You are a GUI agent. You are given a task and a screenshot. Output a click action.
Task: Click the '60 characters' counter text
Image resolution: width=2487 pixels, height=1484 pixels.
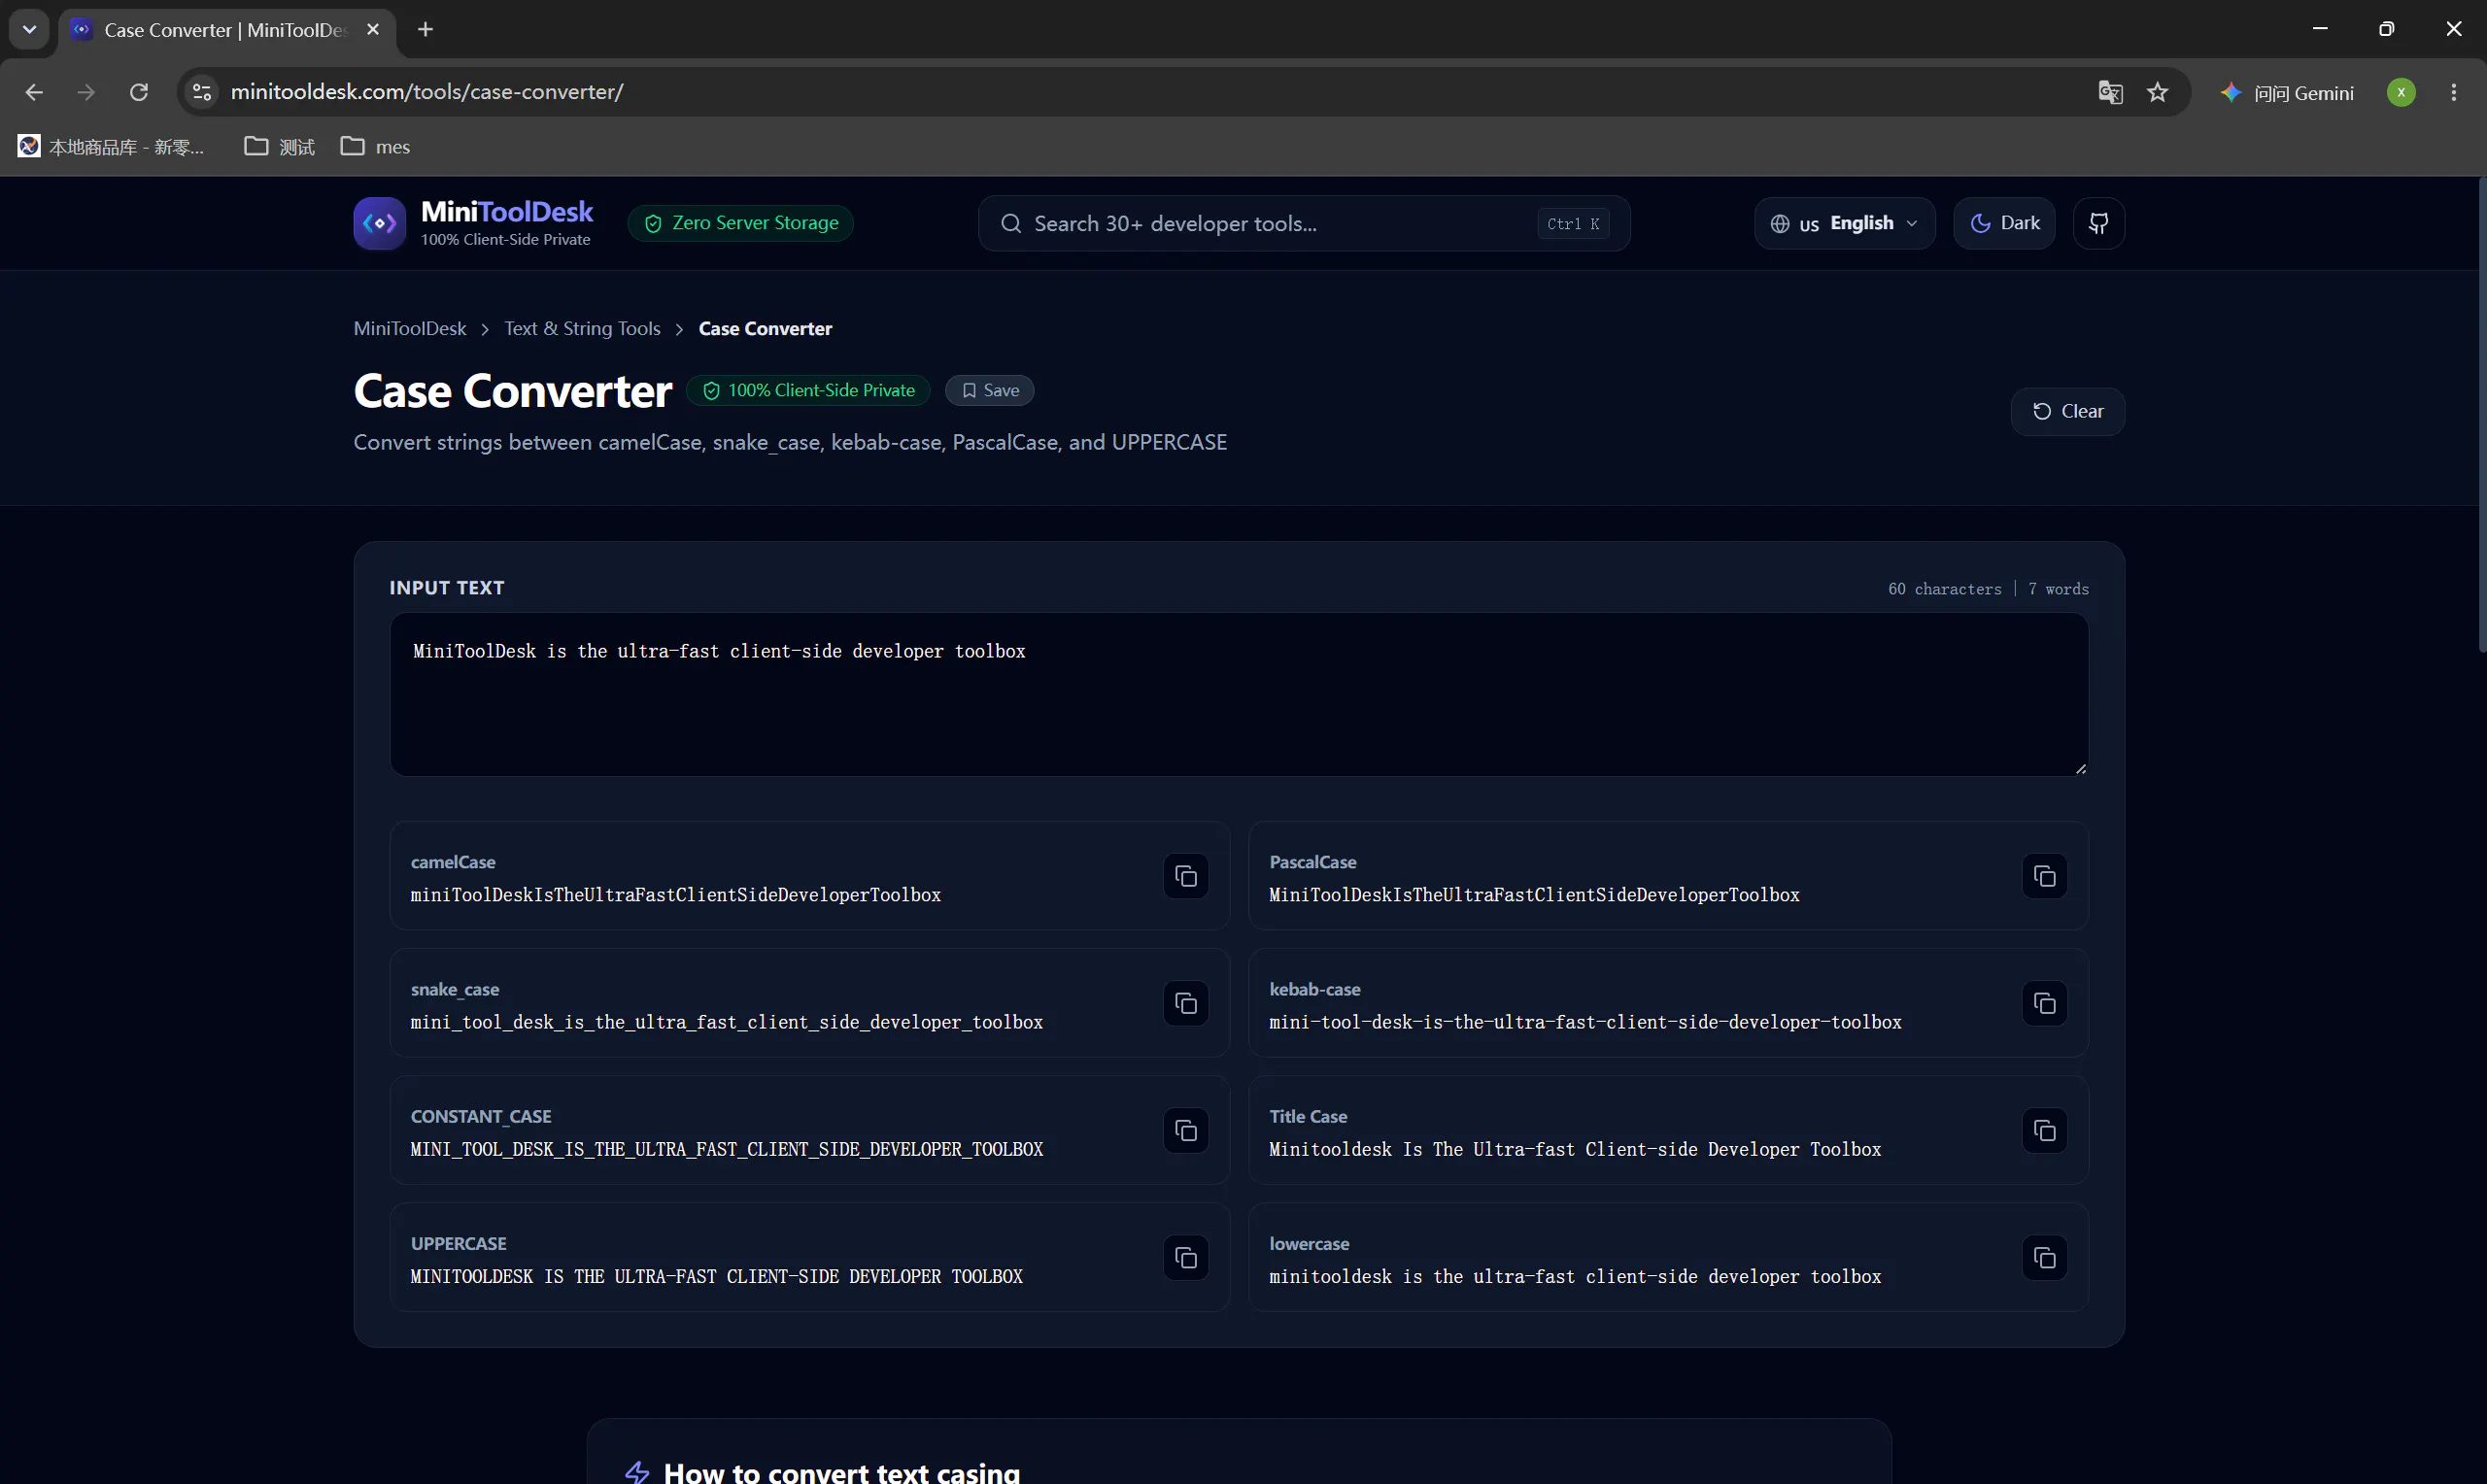coord(1944,589)
